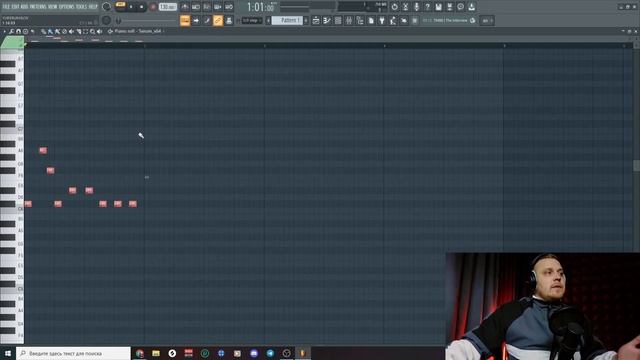Screen dimensions: 640x360
Task: Click the 130 tempo field
Action: [x=167, y=7]
